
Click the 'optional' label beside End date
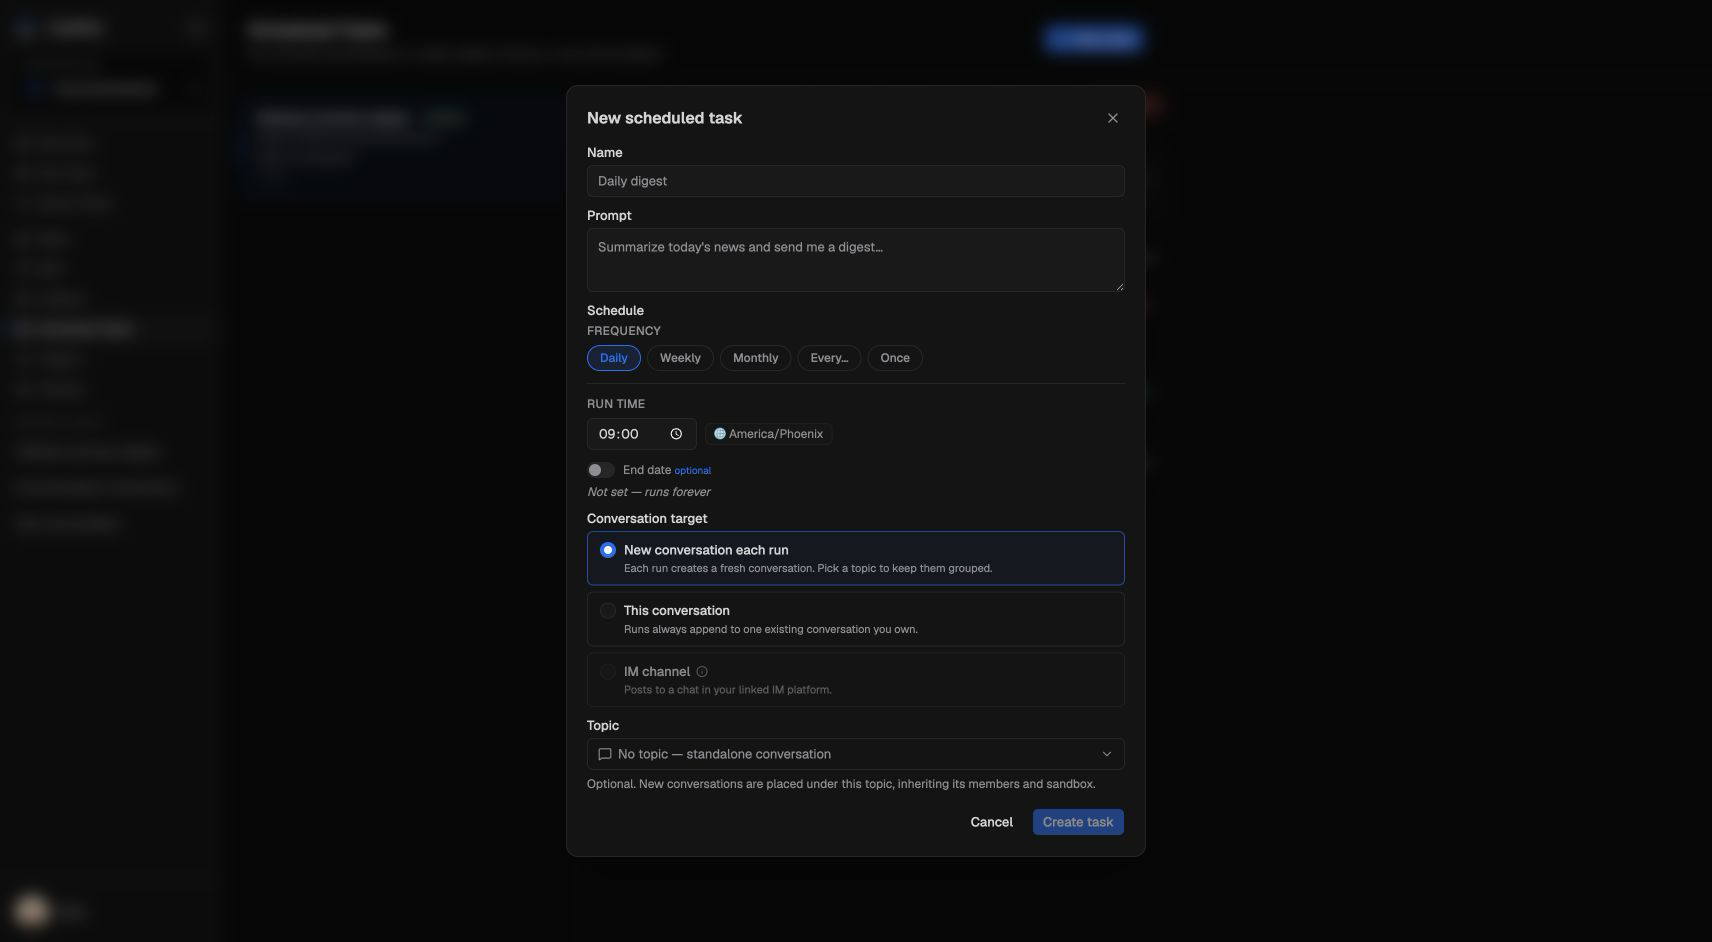point(692,471)
